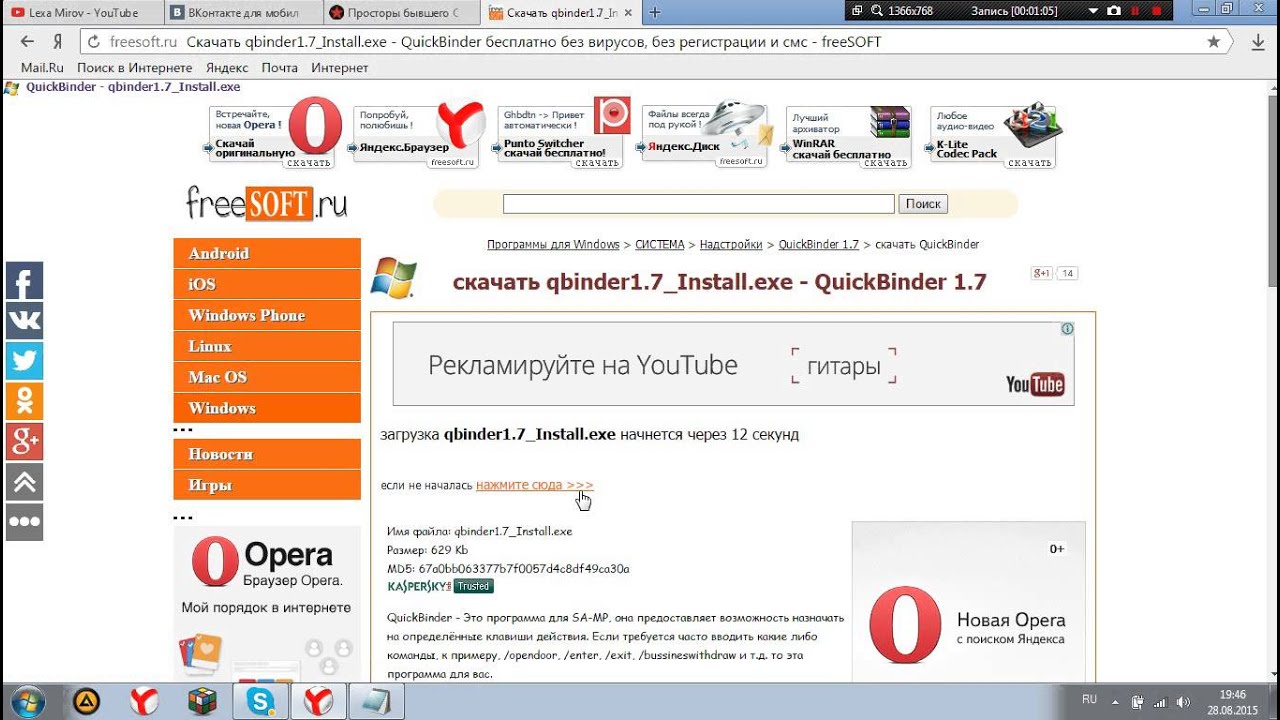Click the freeSOFT.ru logo
The width and height of the screenshot is (1280, 720).
pos(267,203)
